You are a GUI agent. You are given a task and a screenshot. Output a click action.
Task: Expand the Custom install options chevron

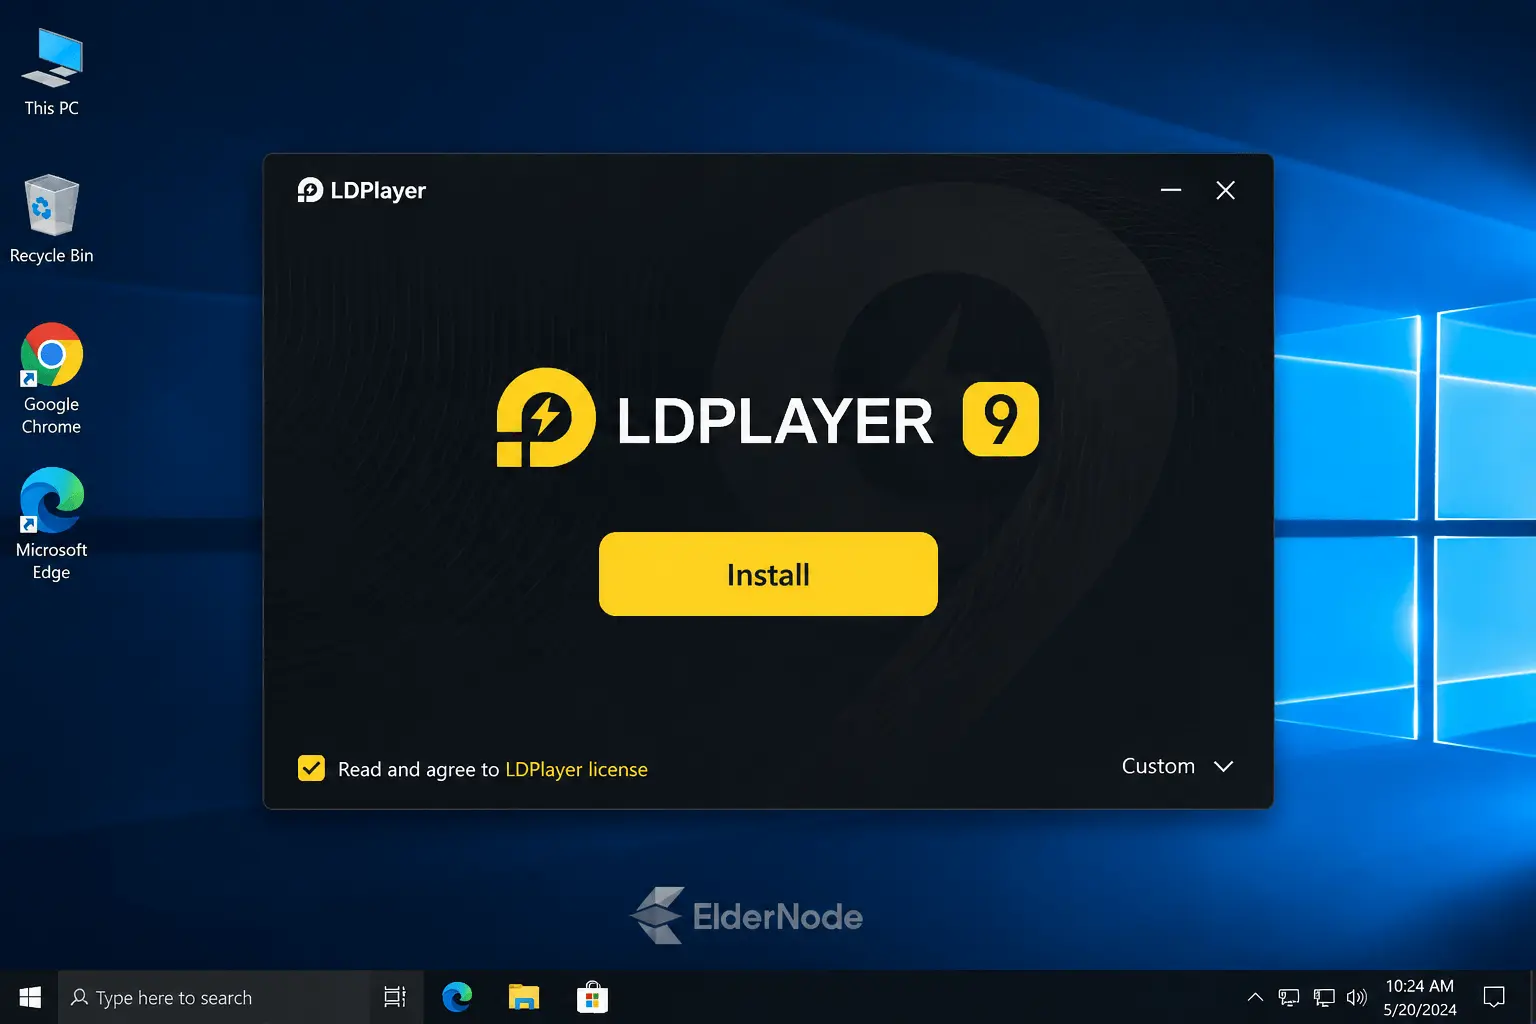(1223, 766)
